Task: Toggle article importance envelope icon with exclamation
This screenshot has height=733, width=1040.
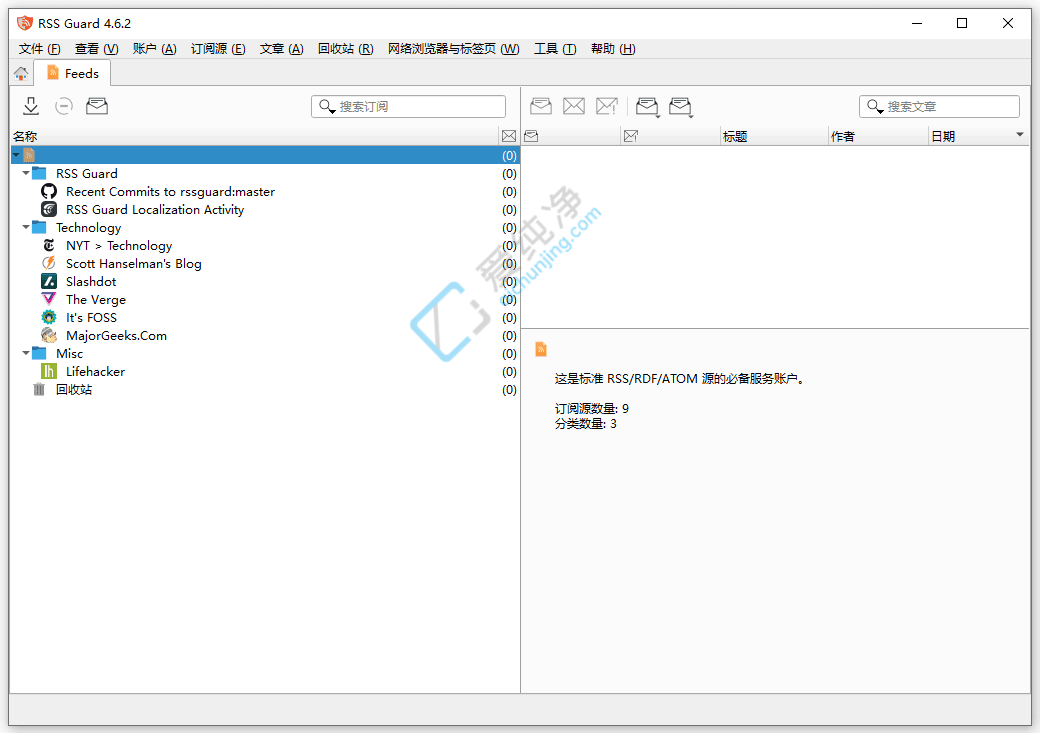Action: pyautogui.click(x=607, y=106)
